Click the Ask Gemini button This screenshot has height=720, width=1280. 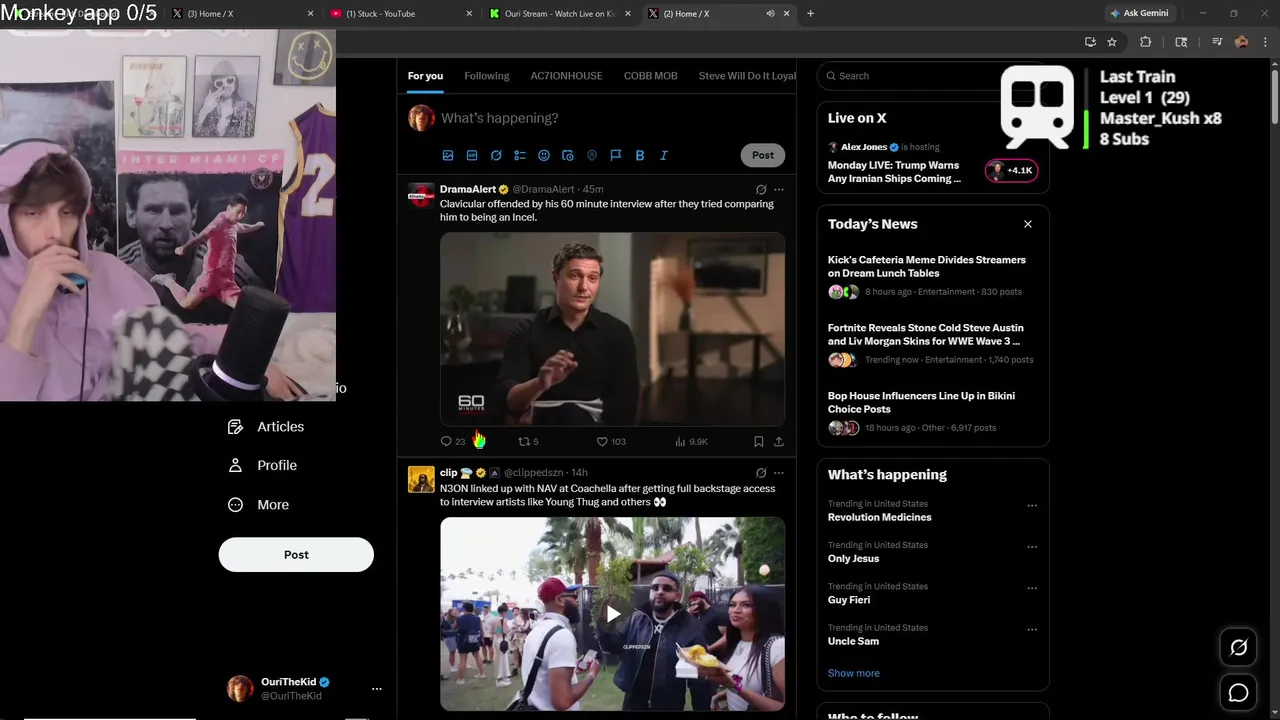tap(1139, 14)
